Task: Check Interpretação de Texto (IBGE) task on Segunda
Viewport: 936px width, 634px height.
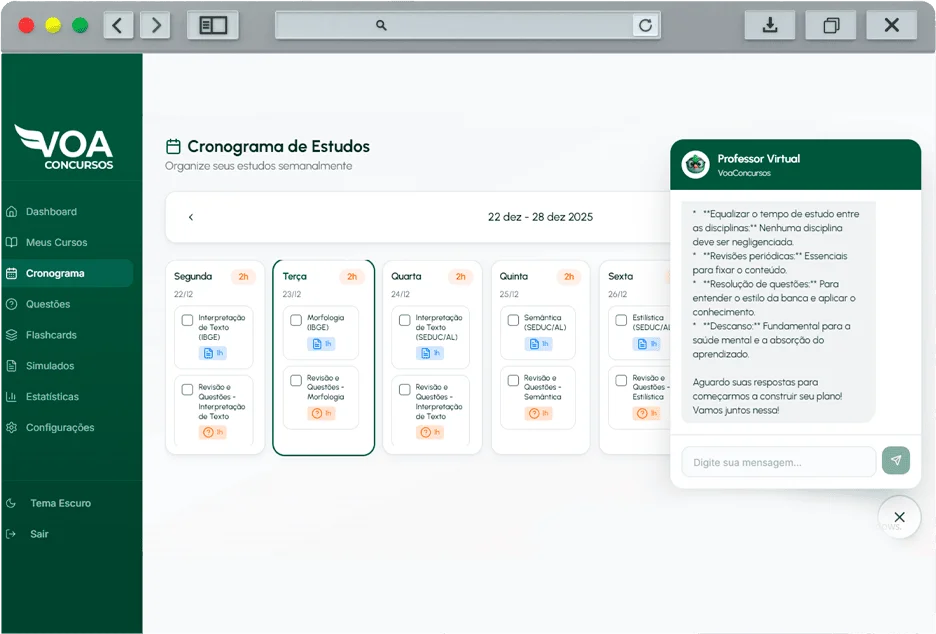Action: (x=187, y=321)
